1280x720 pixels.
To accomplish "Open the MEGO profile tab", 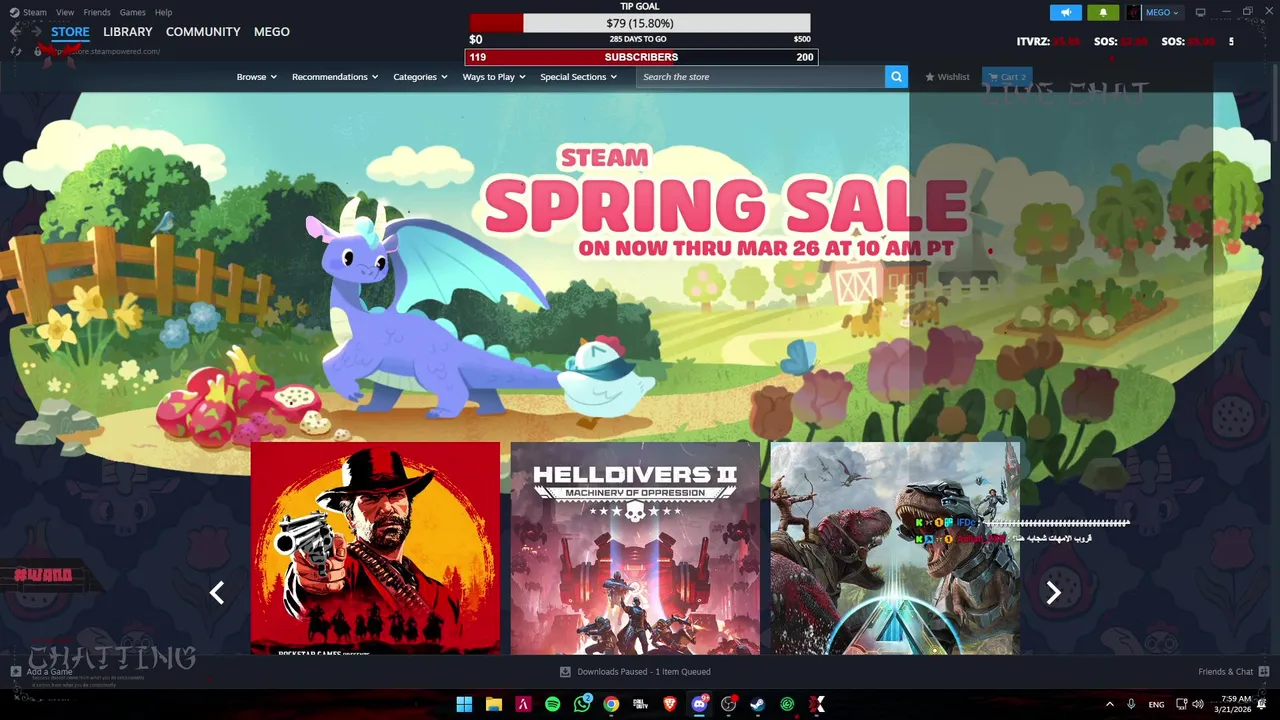I will pos(272,32).
